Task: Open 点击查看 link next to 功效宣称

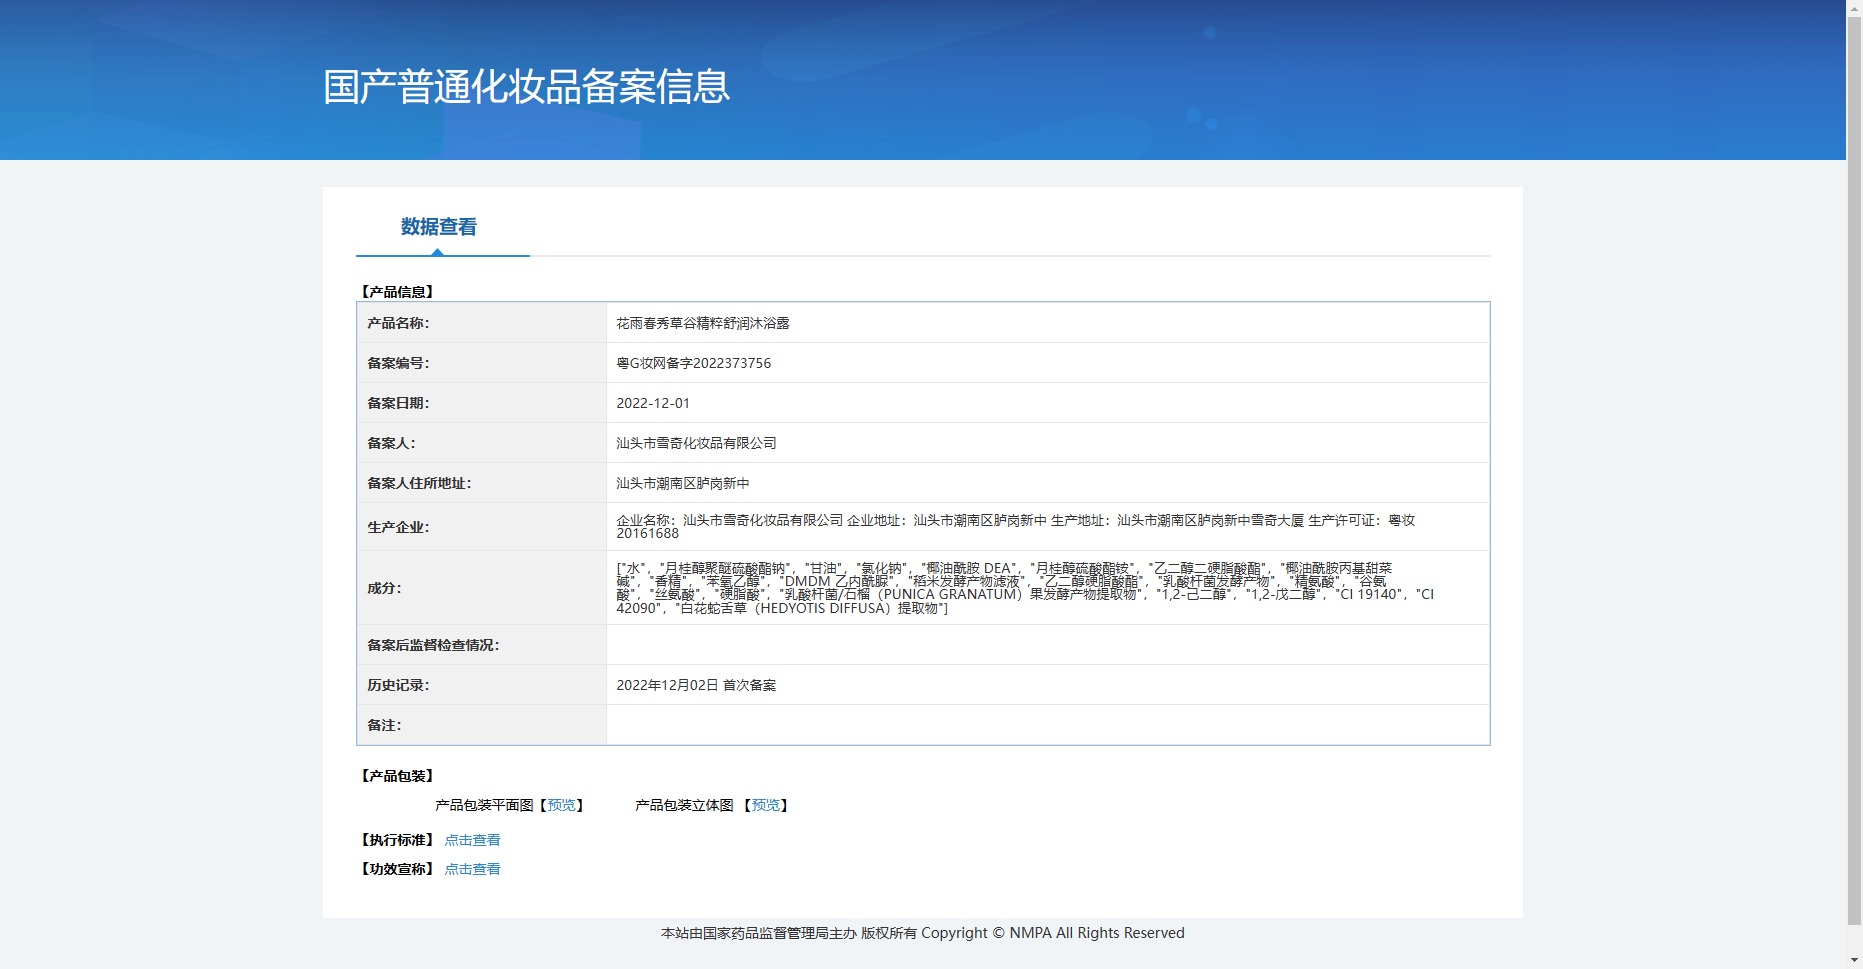Action: pos(472,869)
